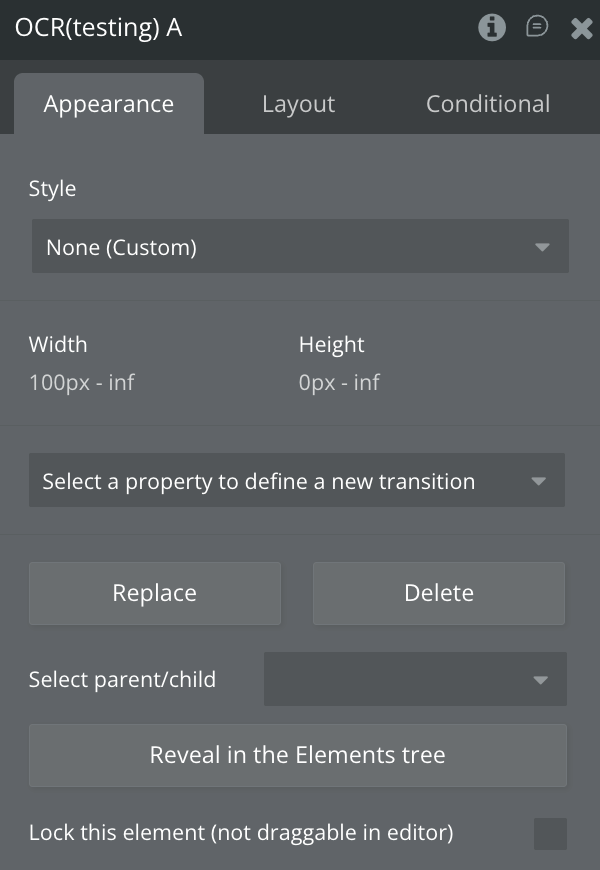Image resolution: width=600 pixels, height=870 pixels.
Task: Enable the Lock this element checkbox
Action: pos(550,833)
